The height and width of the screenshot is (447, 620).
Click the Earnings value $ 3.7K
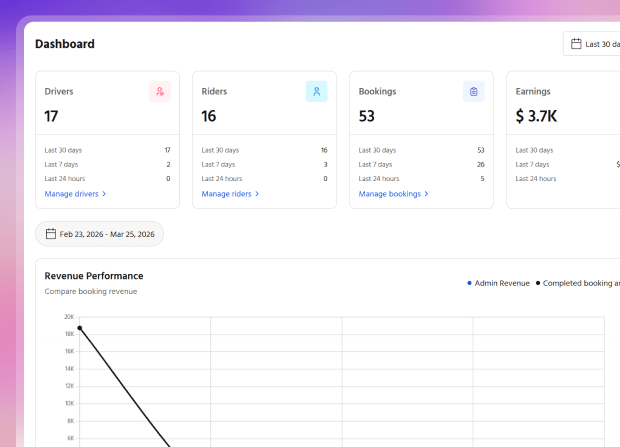pos(536,116)
